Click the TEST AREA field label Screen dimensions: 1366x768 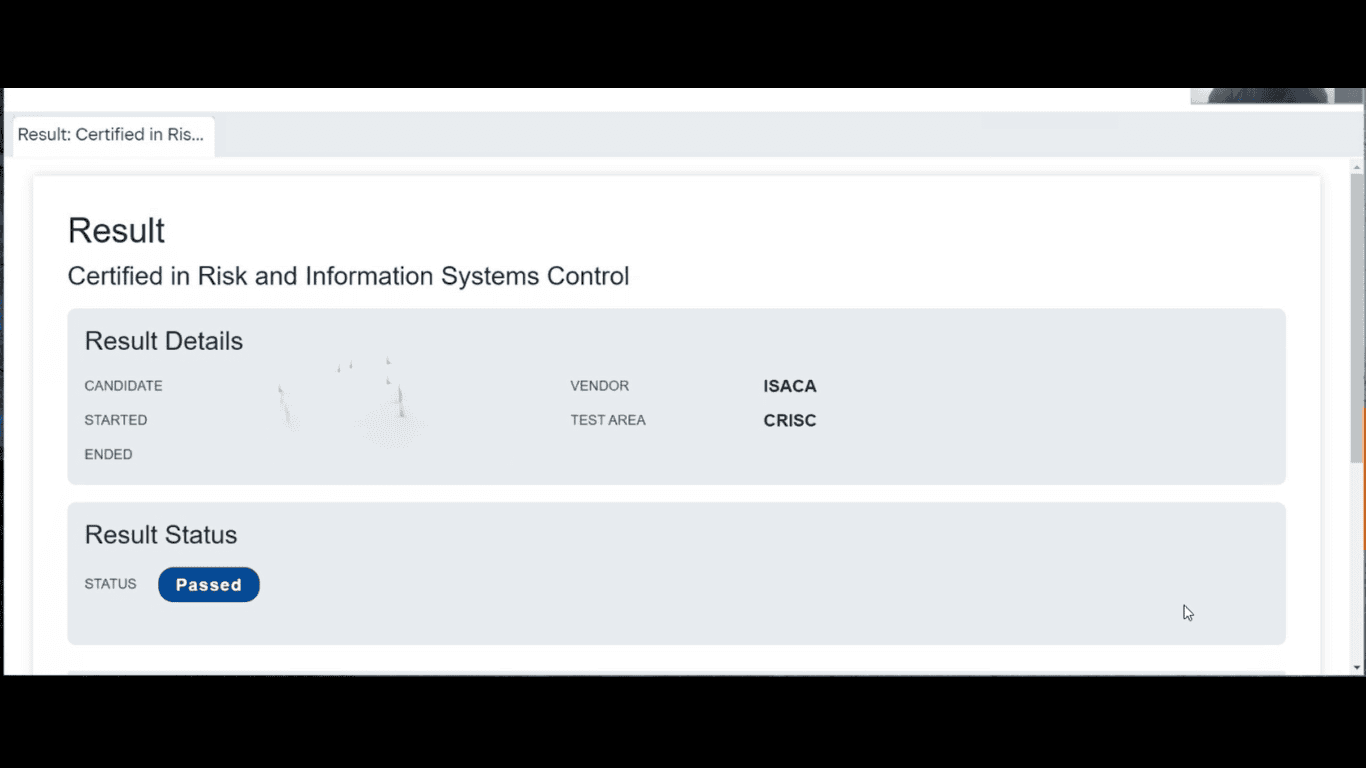tap(608, 420)
